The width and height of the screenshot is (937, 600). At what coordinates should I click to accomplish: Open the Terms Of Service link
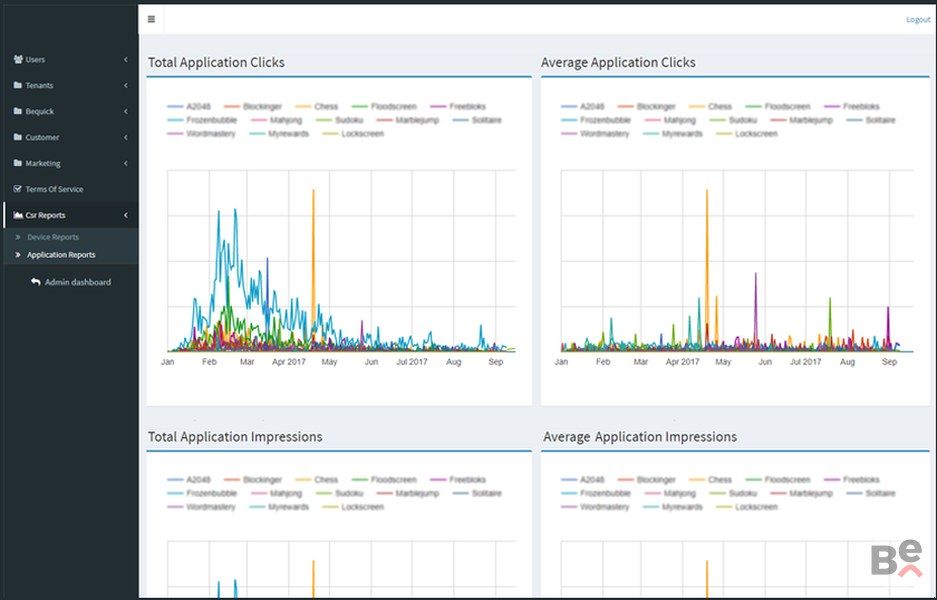pos(54,189)
